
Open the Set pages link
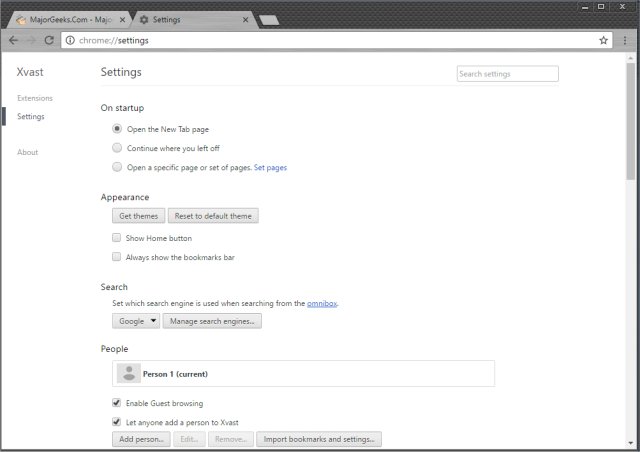pos(270,167)
